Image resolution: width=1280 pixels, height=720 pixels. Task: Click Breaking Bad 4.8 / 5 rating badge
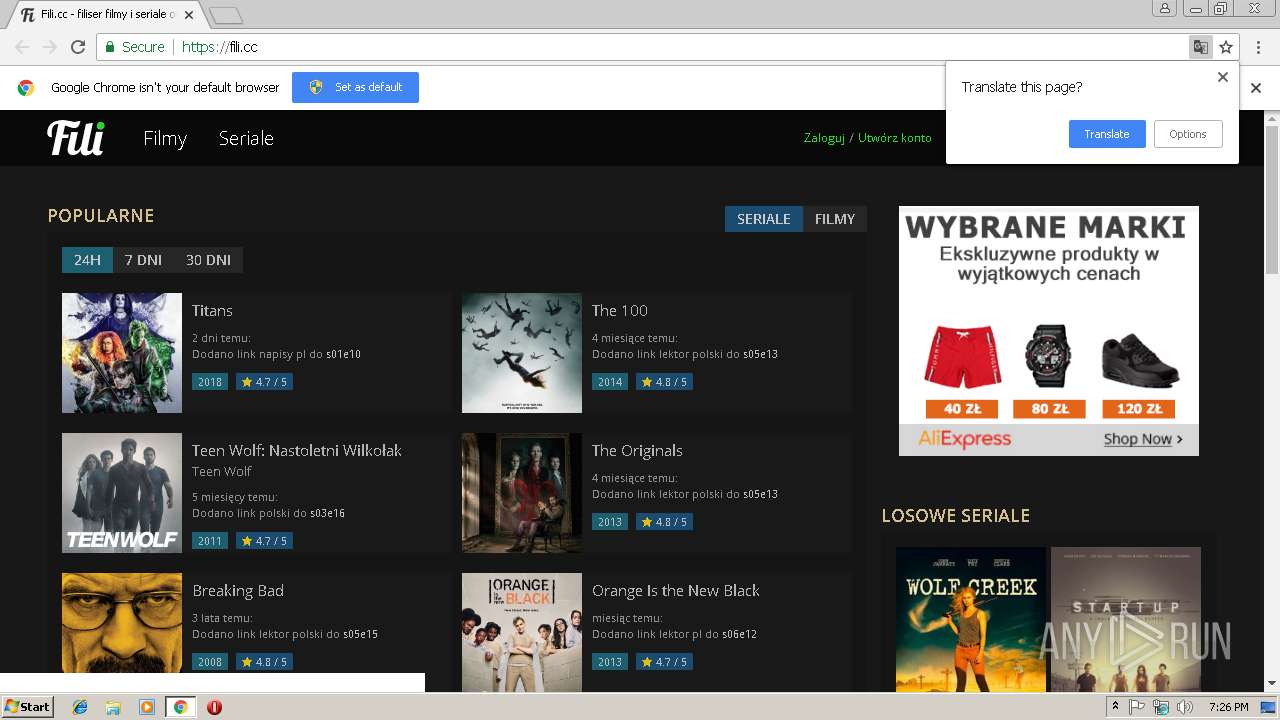pos(264,662)
